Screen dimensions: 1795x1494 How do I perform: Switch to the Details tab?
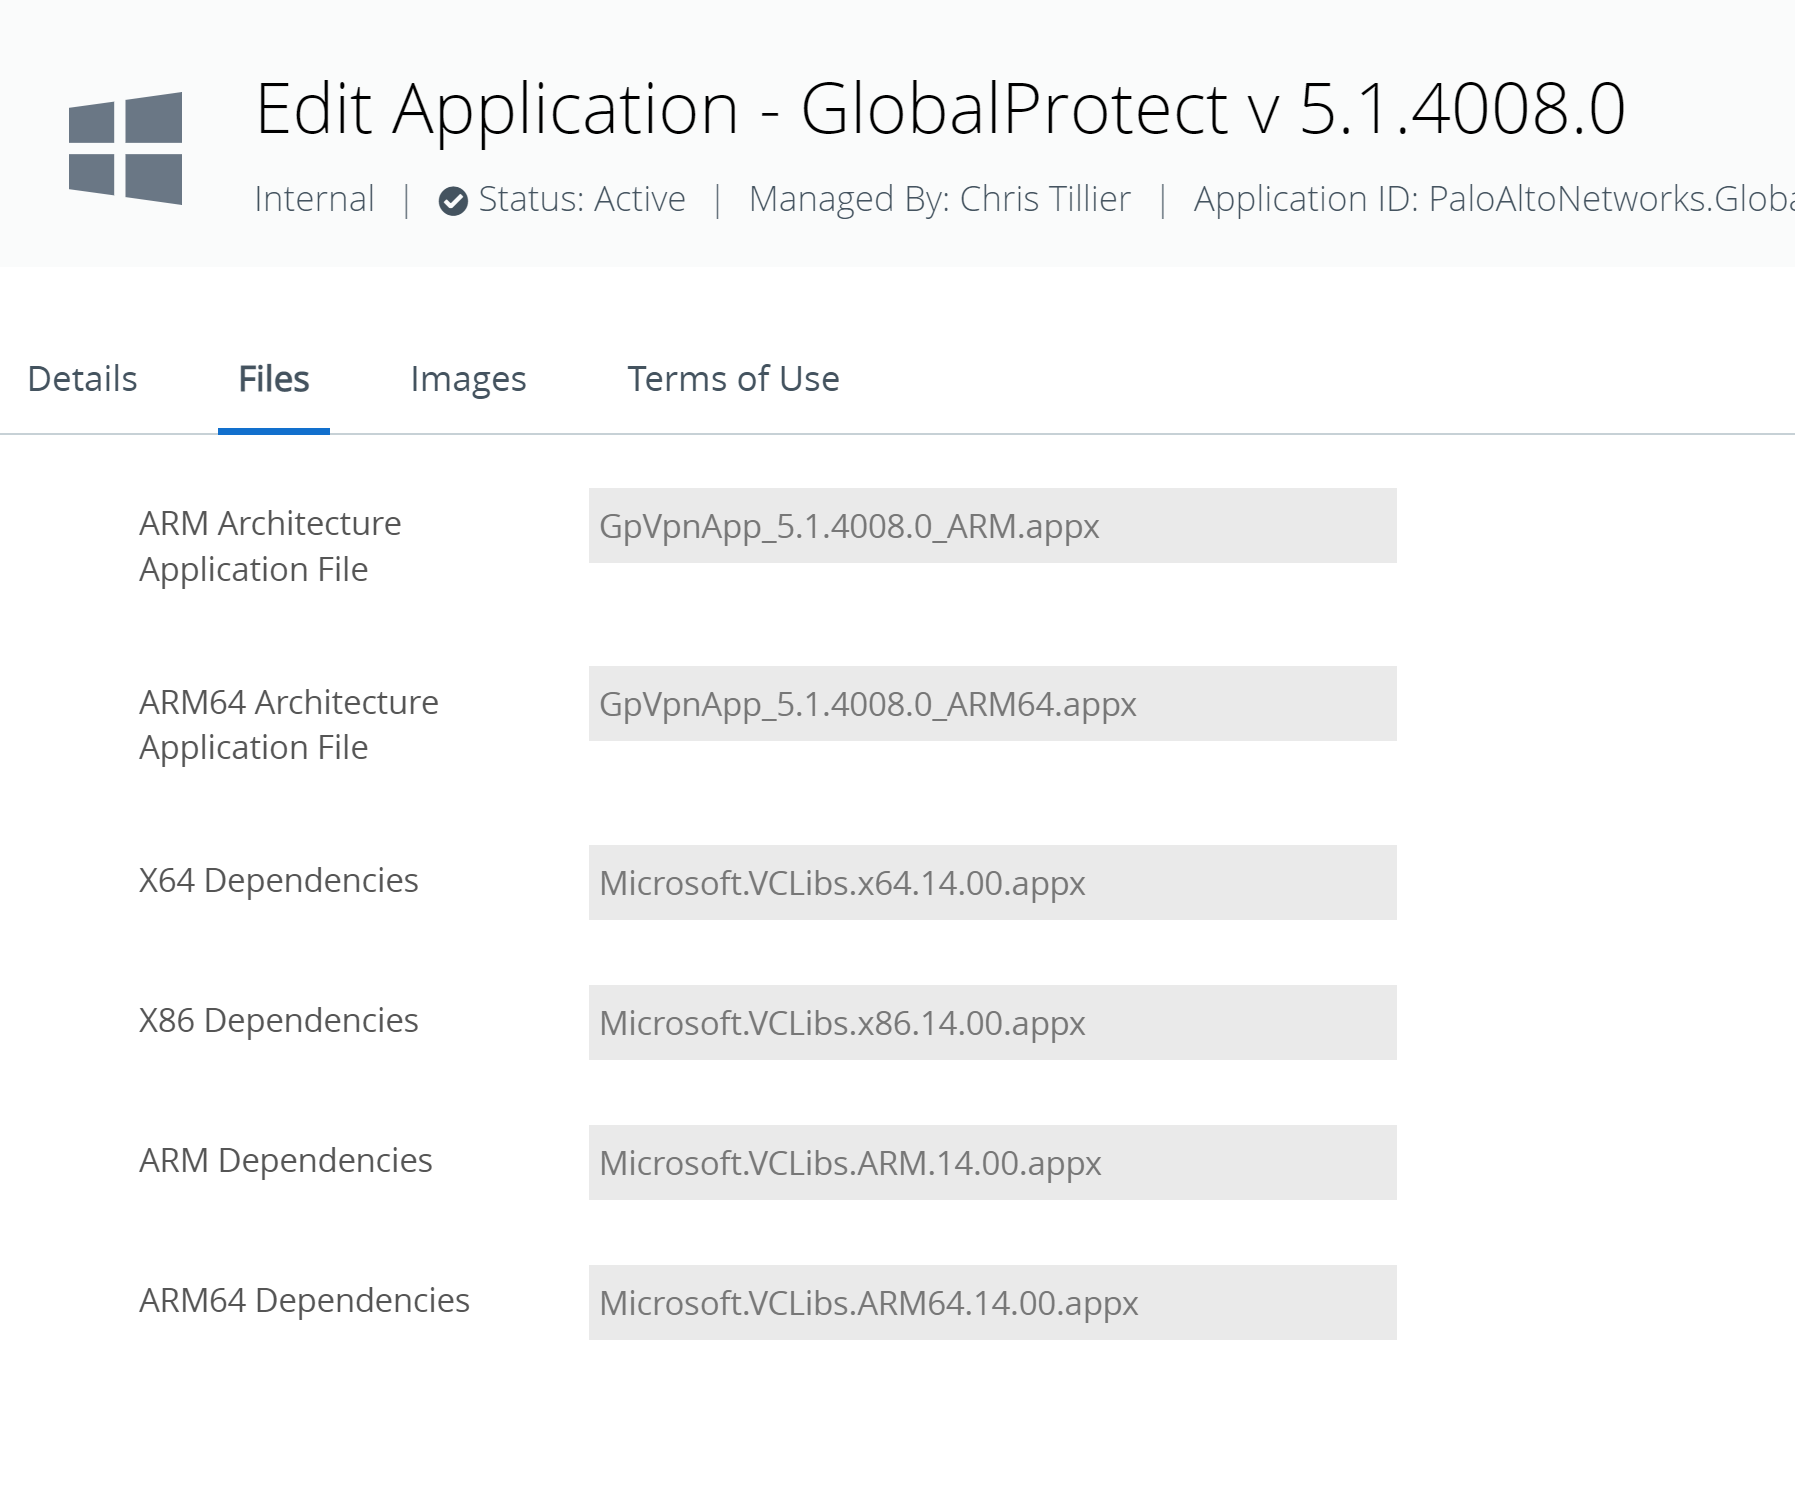point(82,379)
